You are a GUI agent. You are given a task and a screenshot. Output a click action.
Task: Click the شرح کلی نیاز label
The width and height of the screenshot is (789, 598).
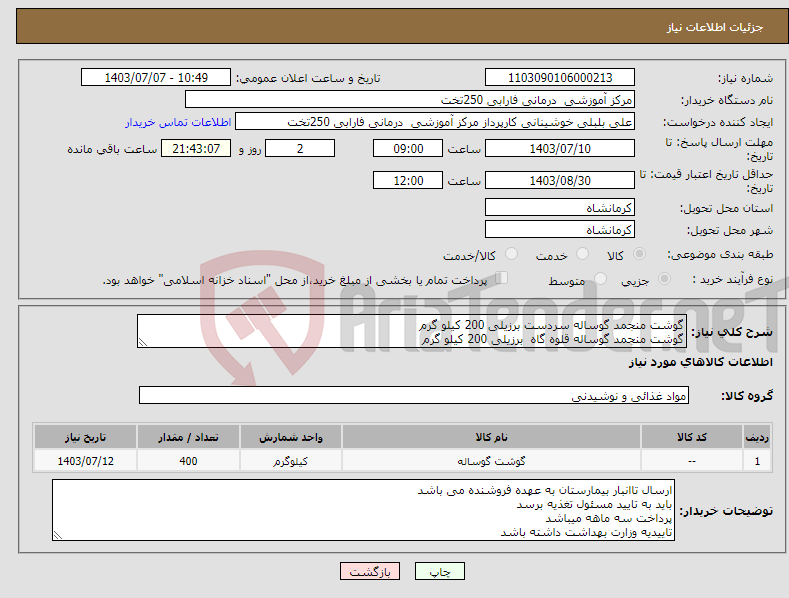point(732,332)
